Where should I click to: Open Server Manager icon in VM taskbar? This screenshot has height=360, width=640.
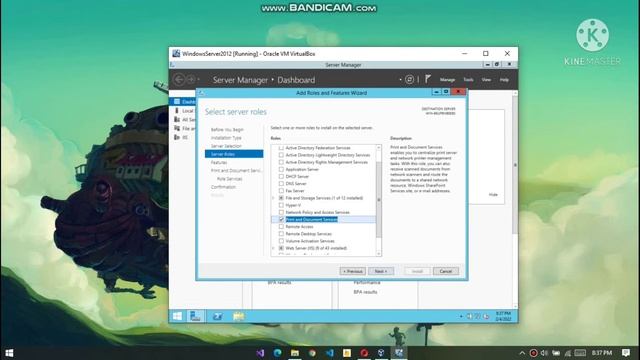pos(196,316)
